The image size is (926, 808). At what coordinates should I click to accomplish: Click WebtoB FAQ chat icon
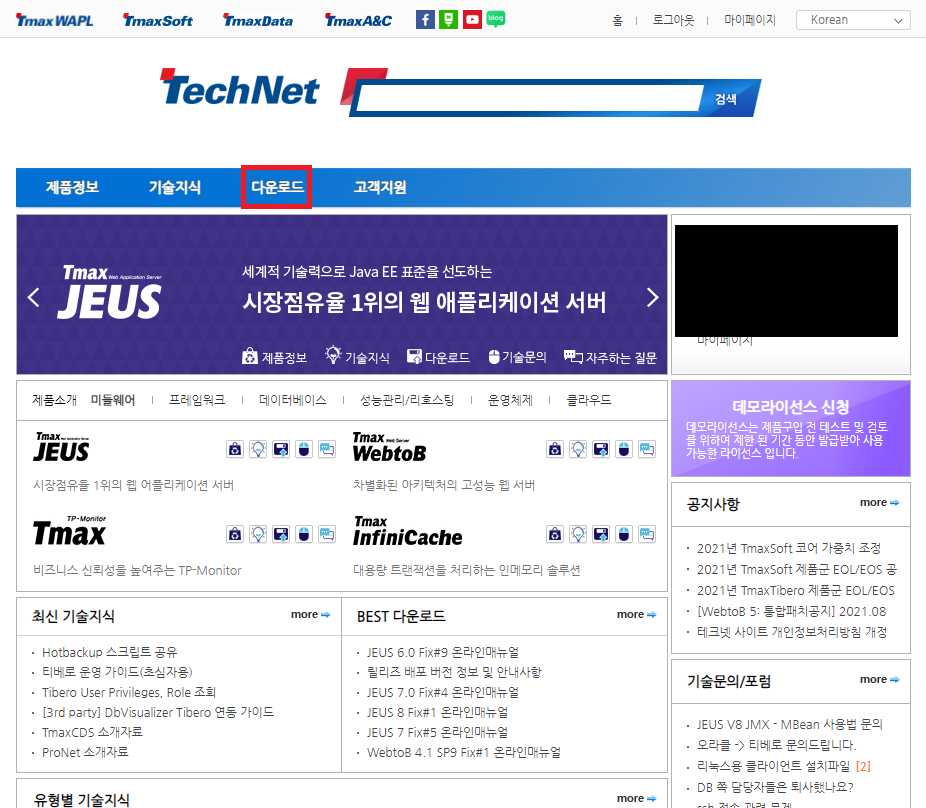[647, 449]
